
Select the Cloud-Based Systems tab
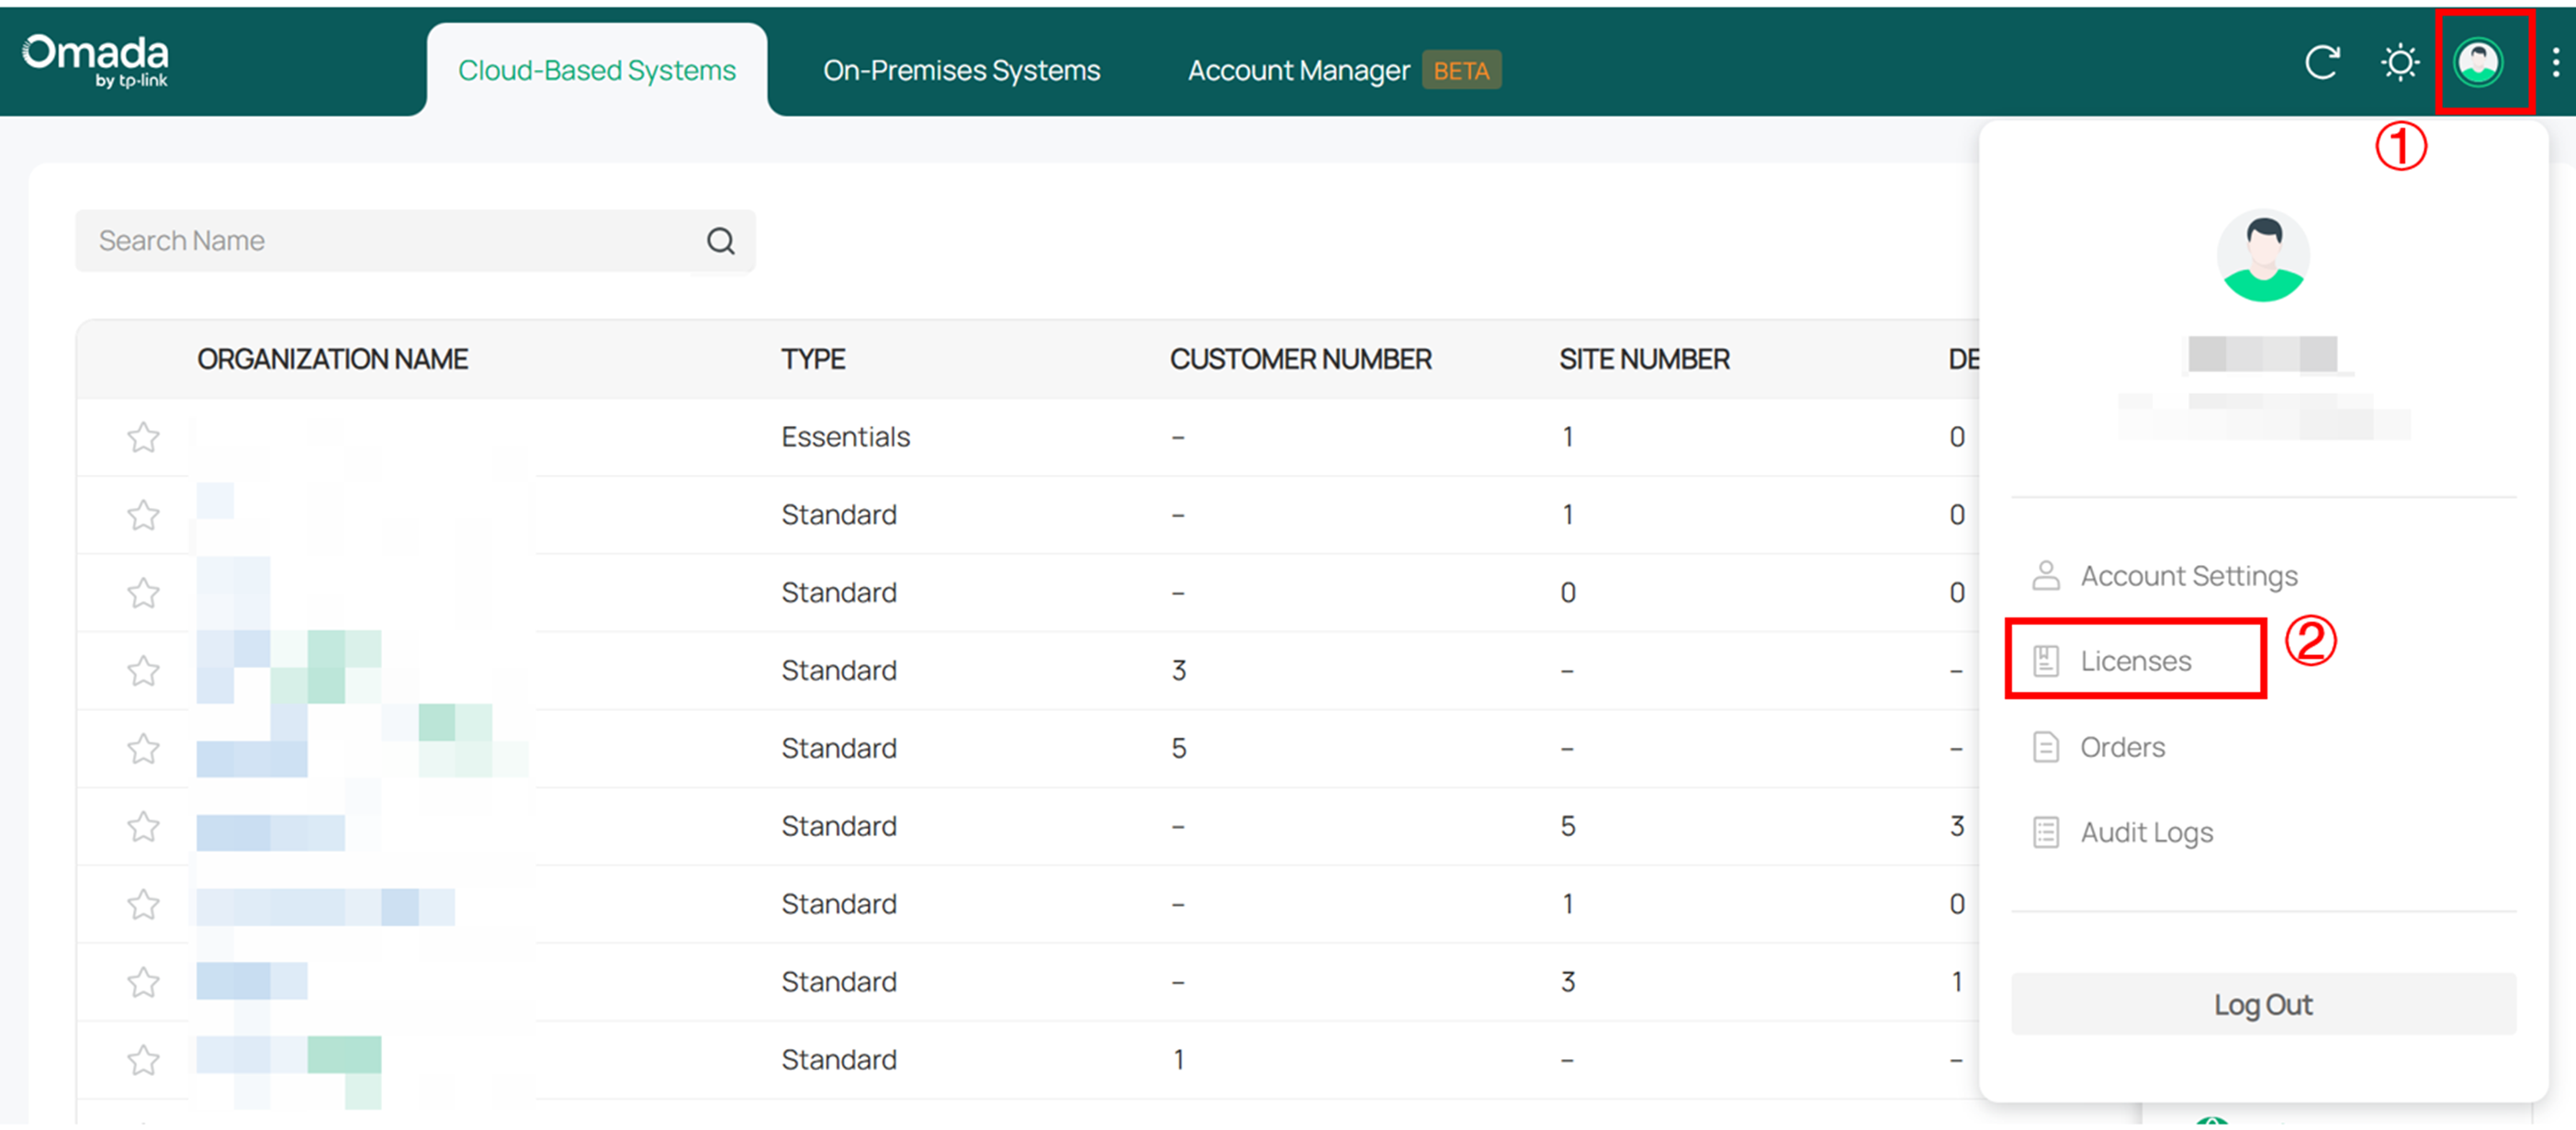(596, 69)
